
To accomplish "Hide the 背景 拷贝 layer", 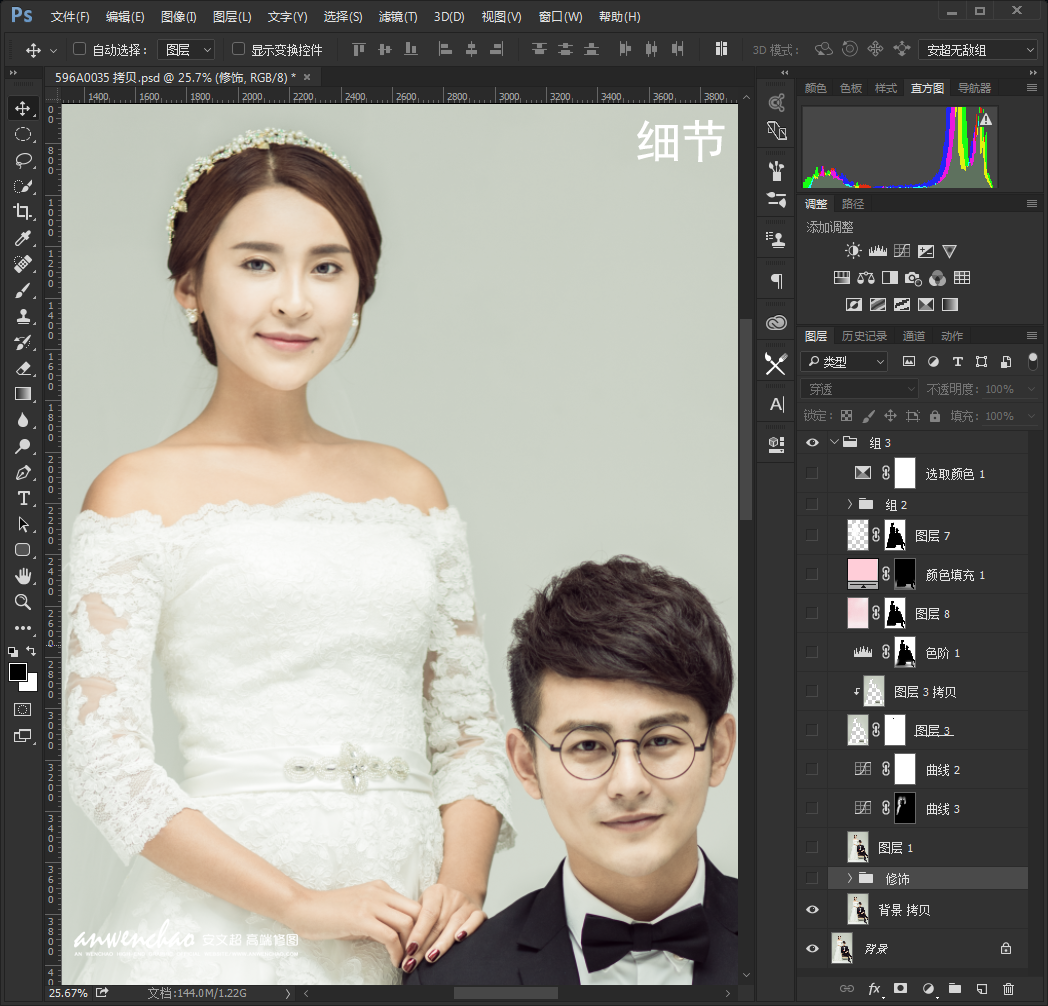I will 812,910.
